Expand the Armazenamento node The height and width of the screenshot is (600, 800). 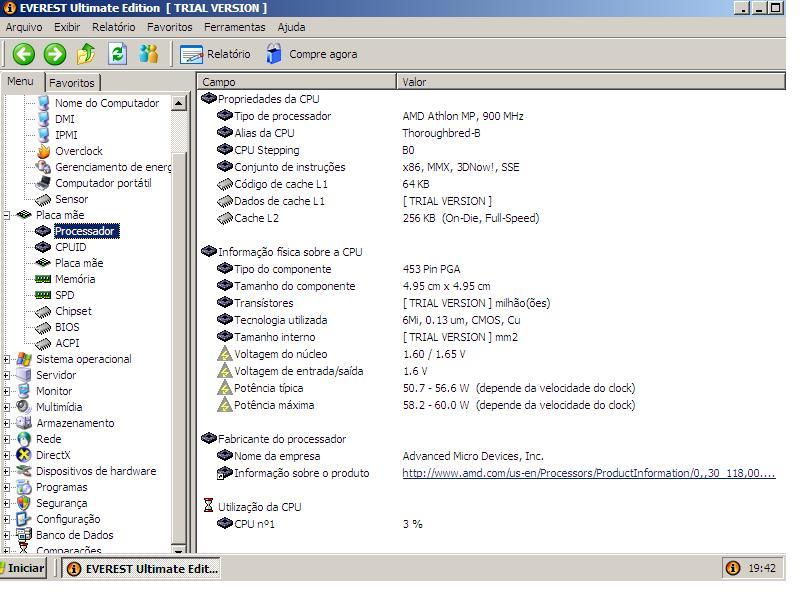7,423
